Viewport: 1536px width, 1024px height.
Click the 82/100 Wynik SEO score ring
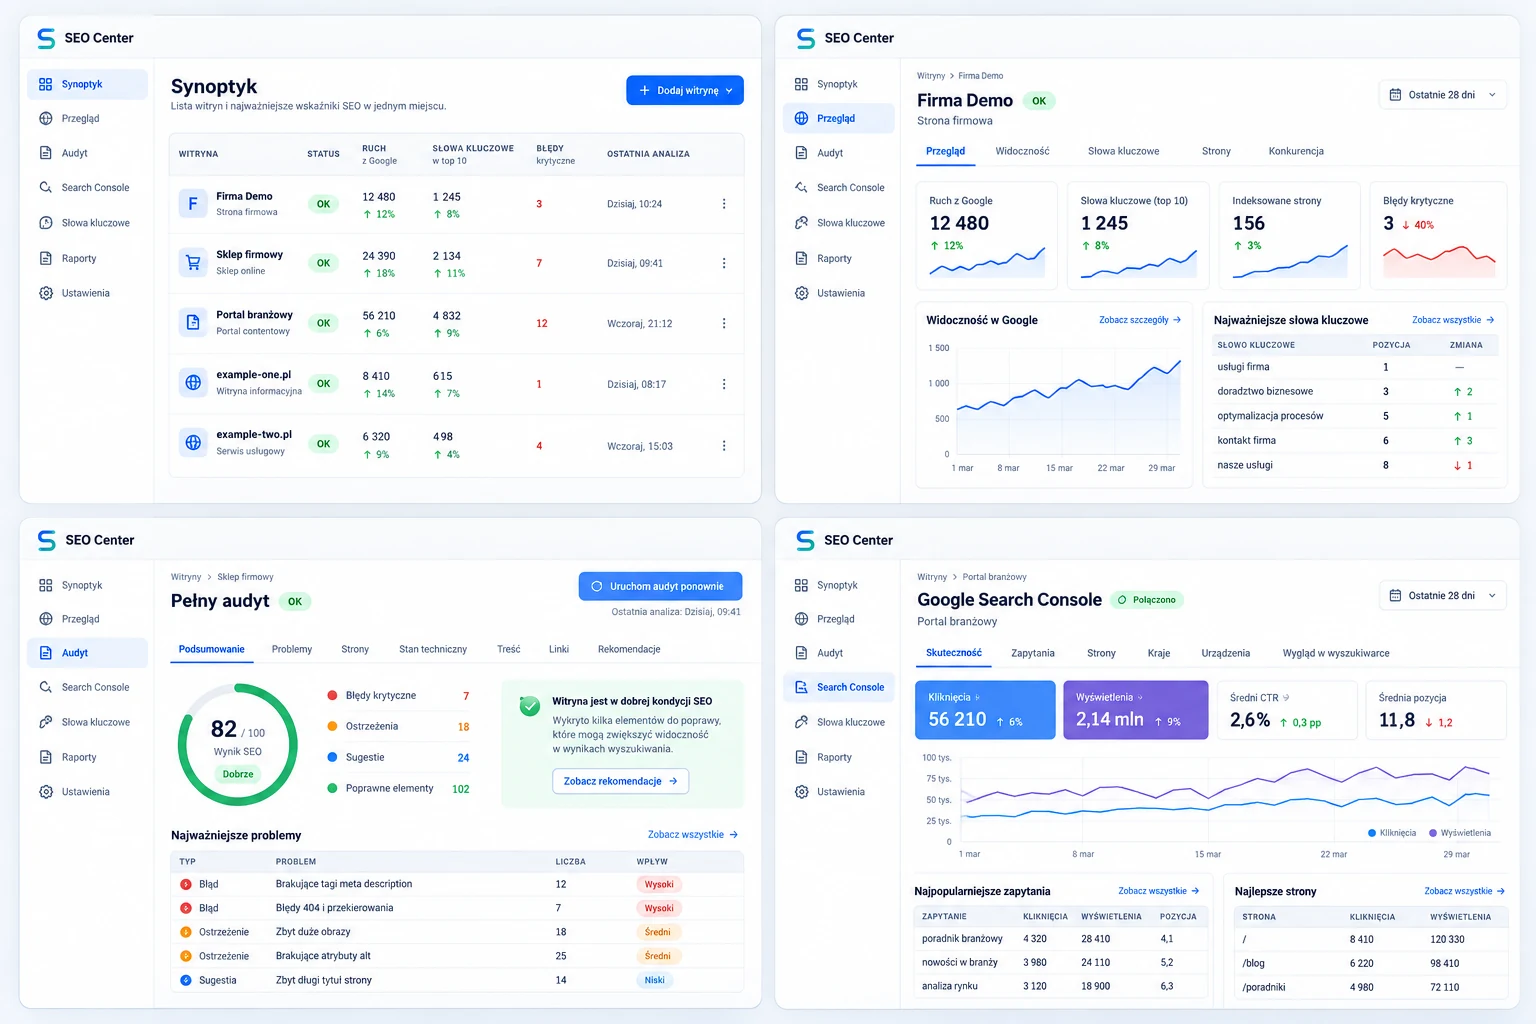(x=238, y=744)
